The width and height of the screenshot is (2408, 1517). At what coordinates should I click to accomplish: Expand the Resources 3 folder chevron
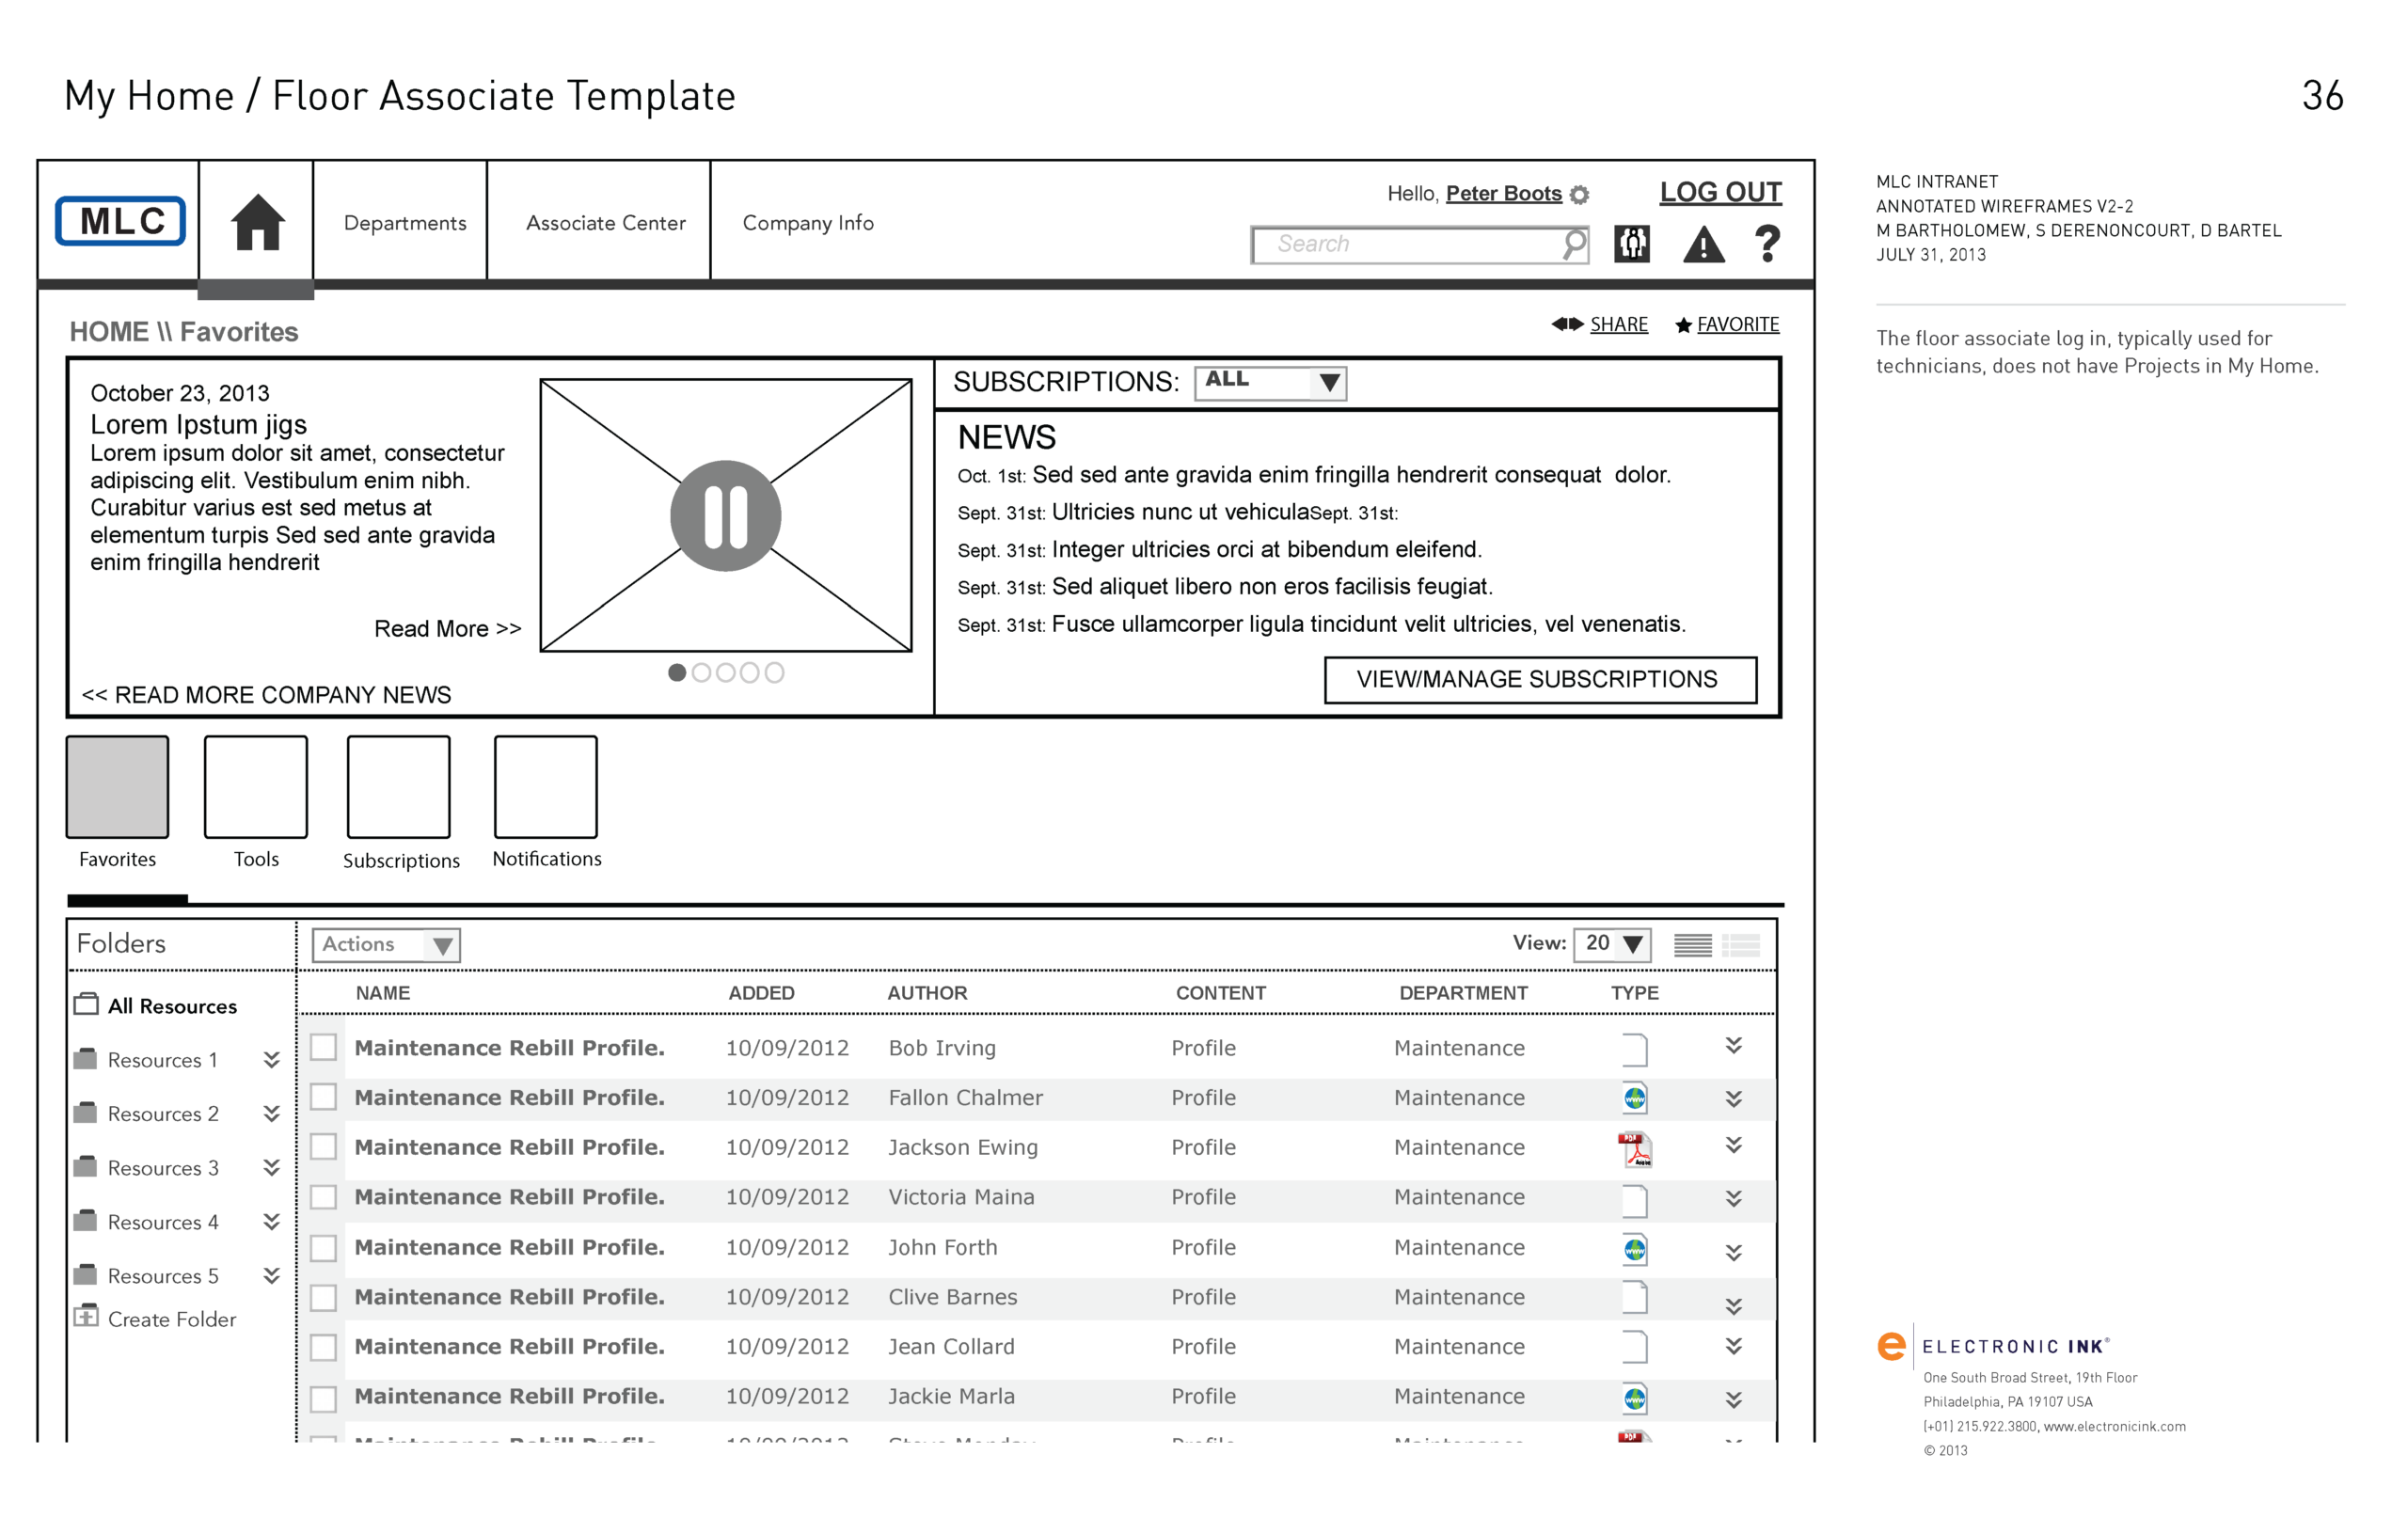(271, 1167)
